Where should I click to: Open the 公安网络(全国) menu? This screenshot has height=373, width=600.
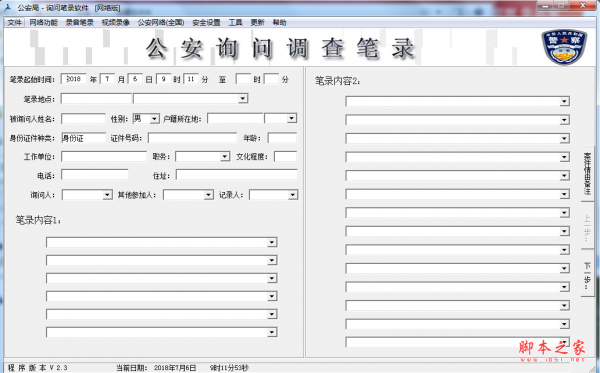tap(161, 23)
